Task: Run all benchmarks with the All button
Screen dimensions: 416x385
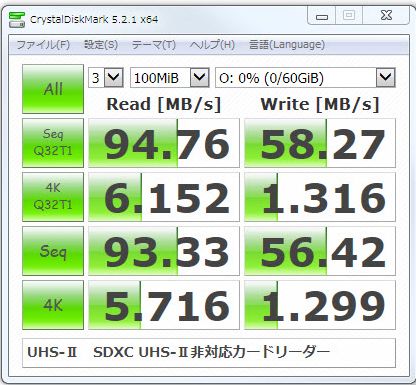Action: coord(53,89)
